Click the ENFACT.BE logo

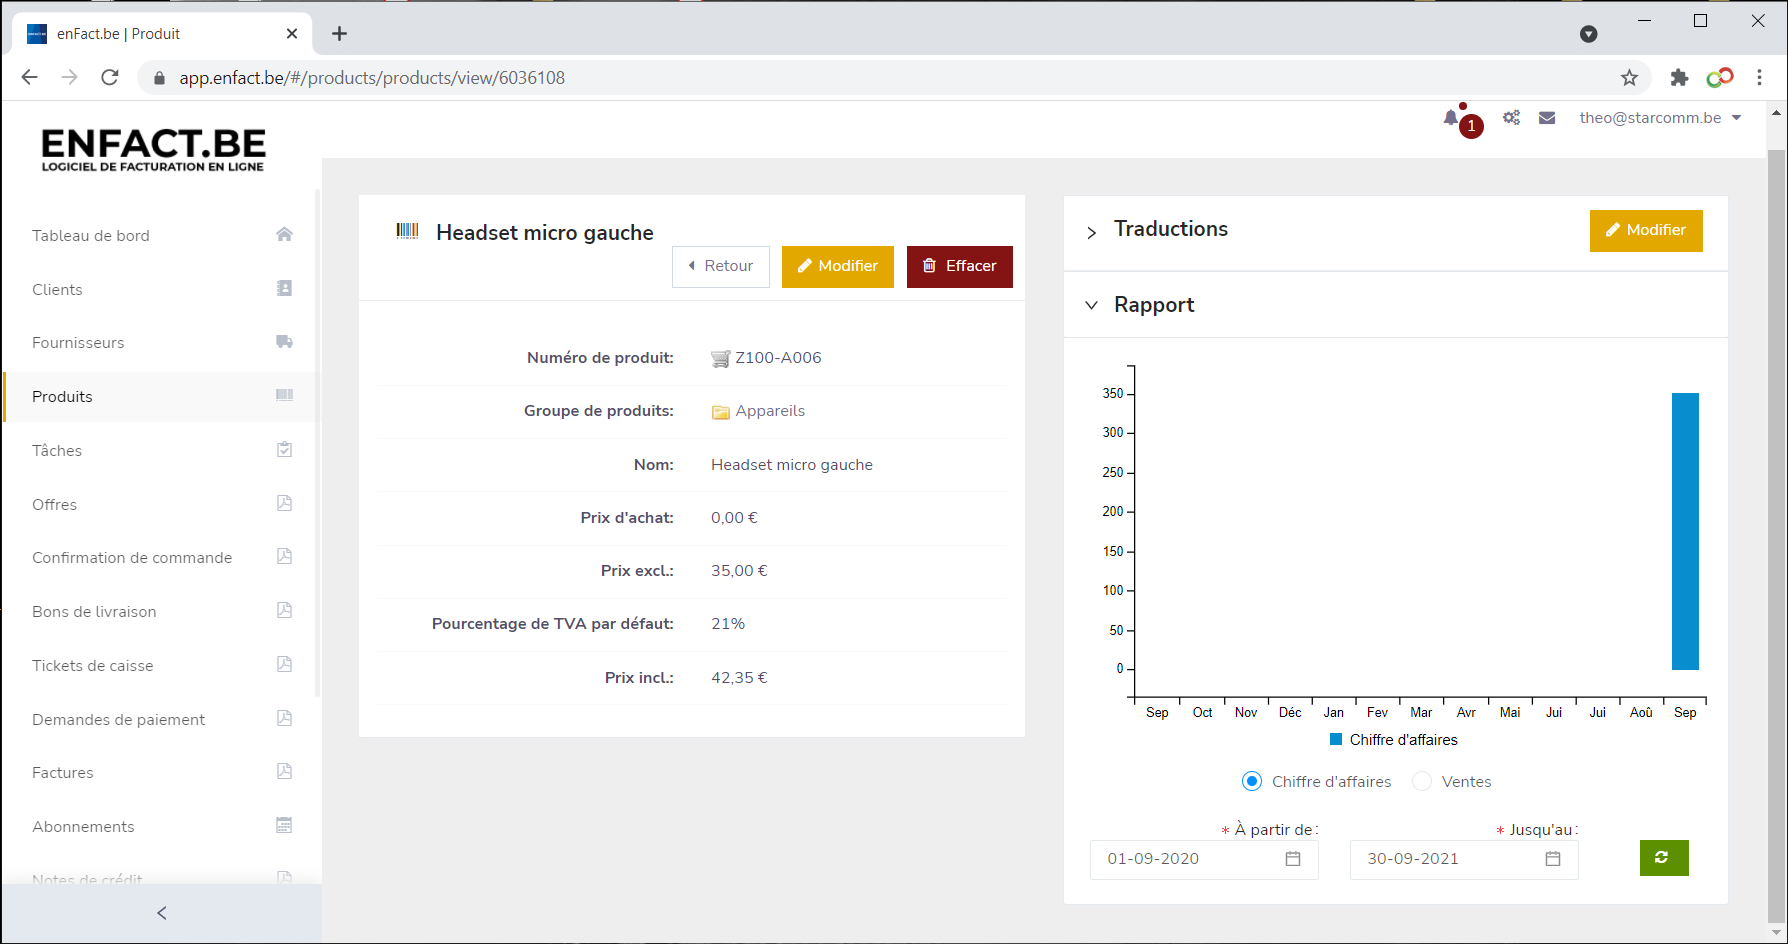pos(153,150)
